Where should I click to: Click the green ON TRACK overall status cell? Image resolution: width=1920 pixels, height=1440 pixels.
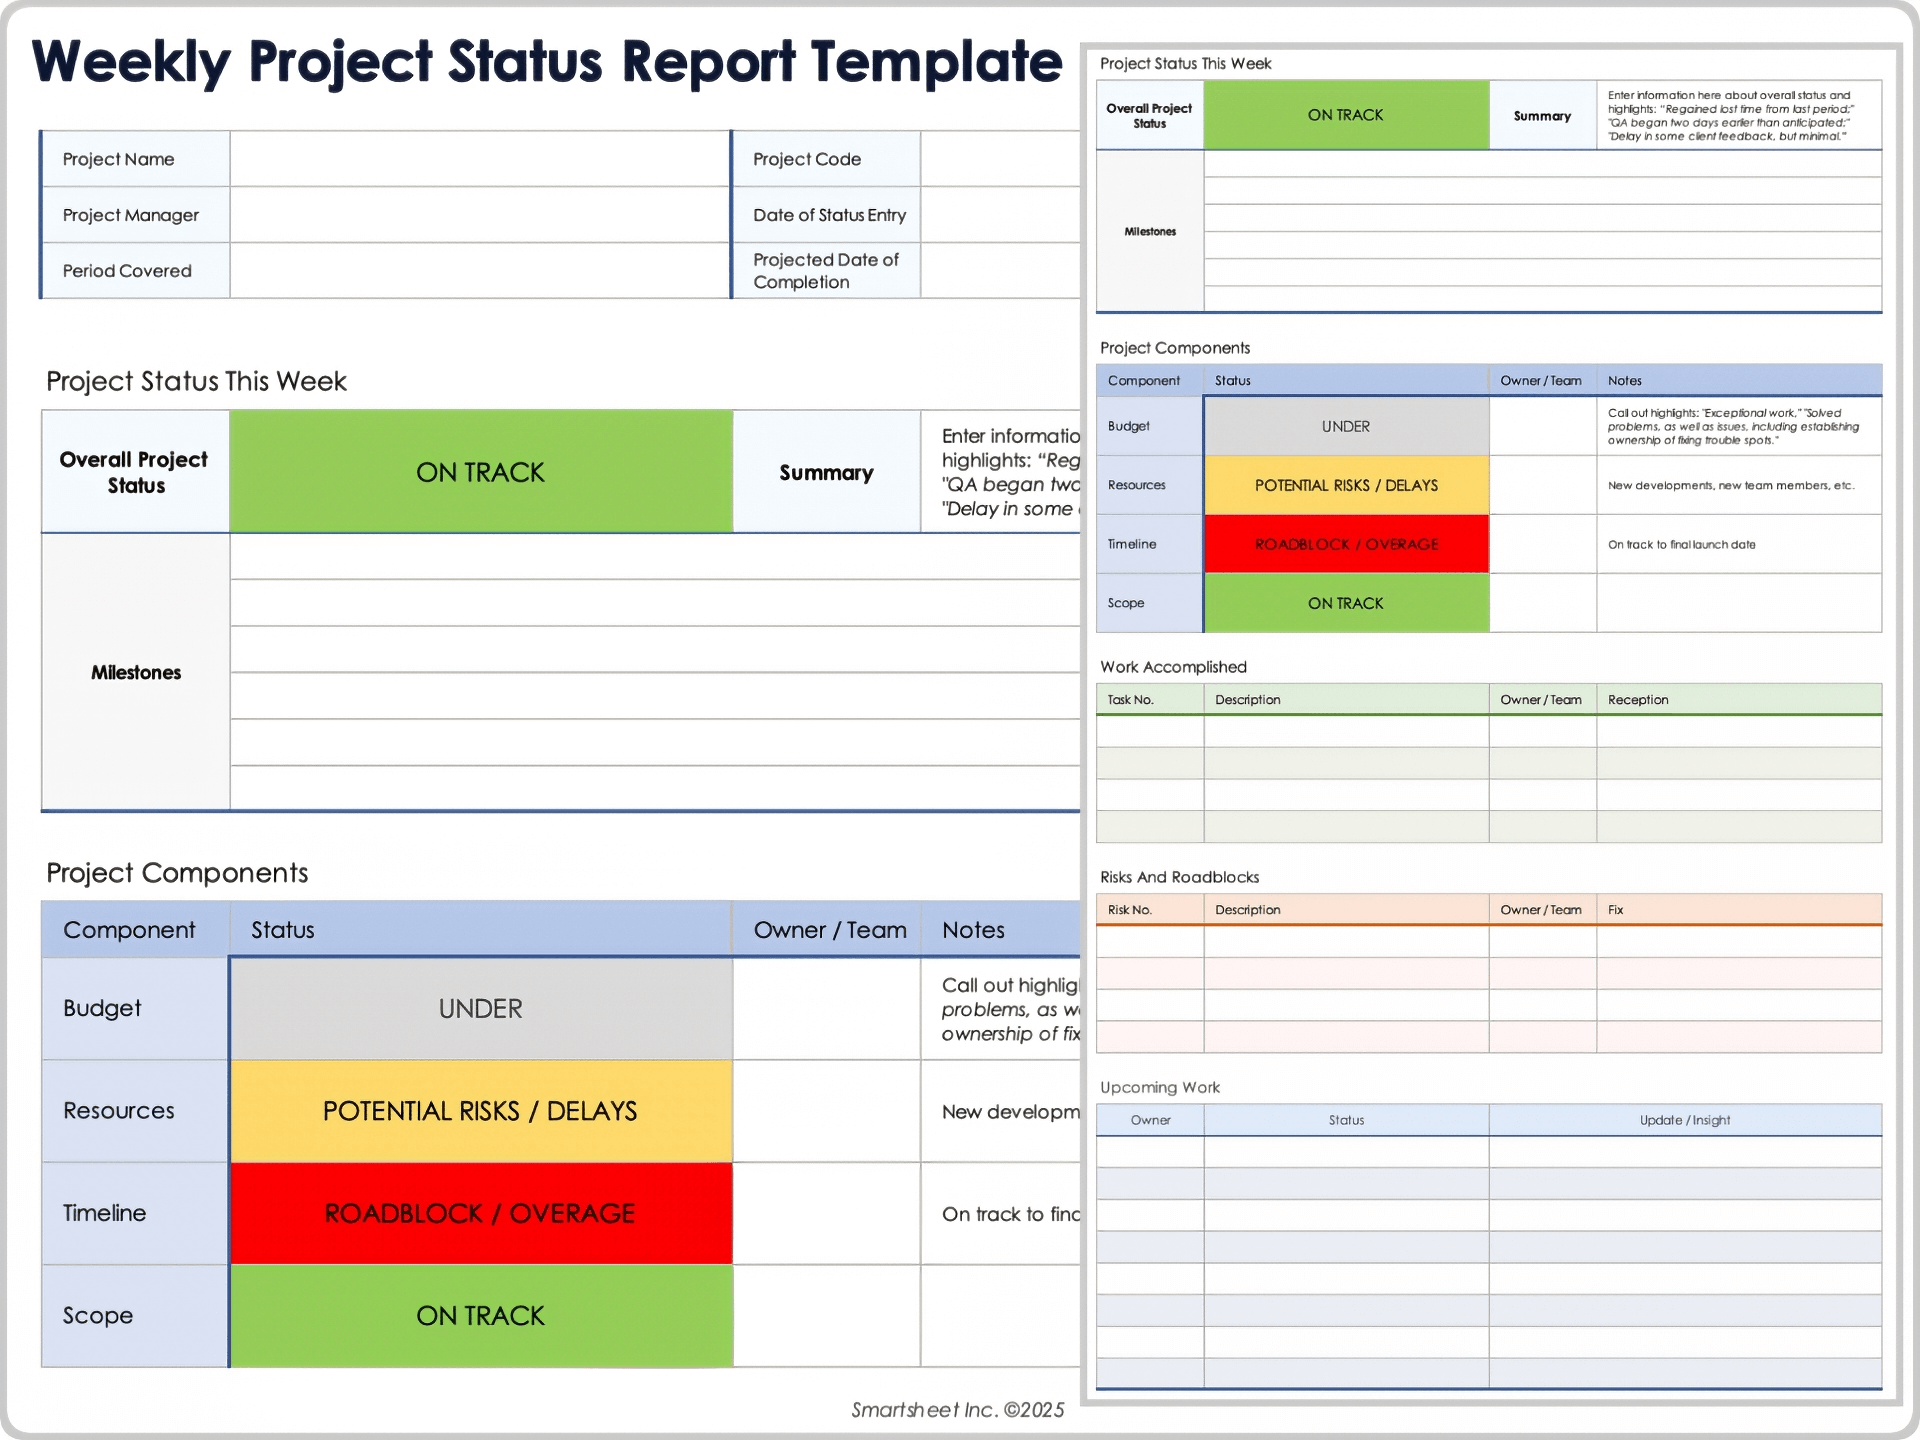coord(480,471)
